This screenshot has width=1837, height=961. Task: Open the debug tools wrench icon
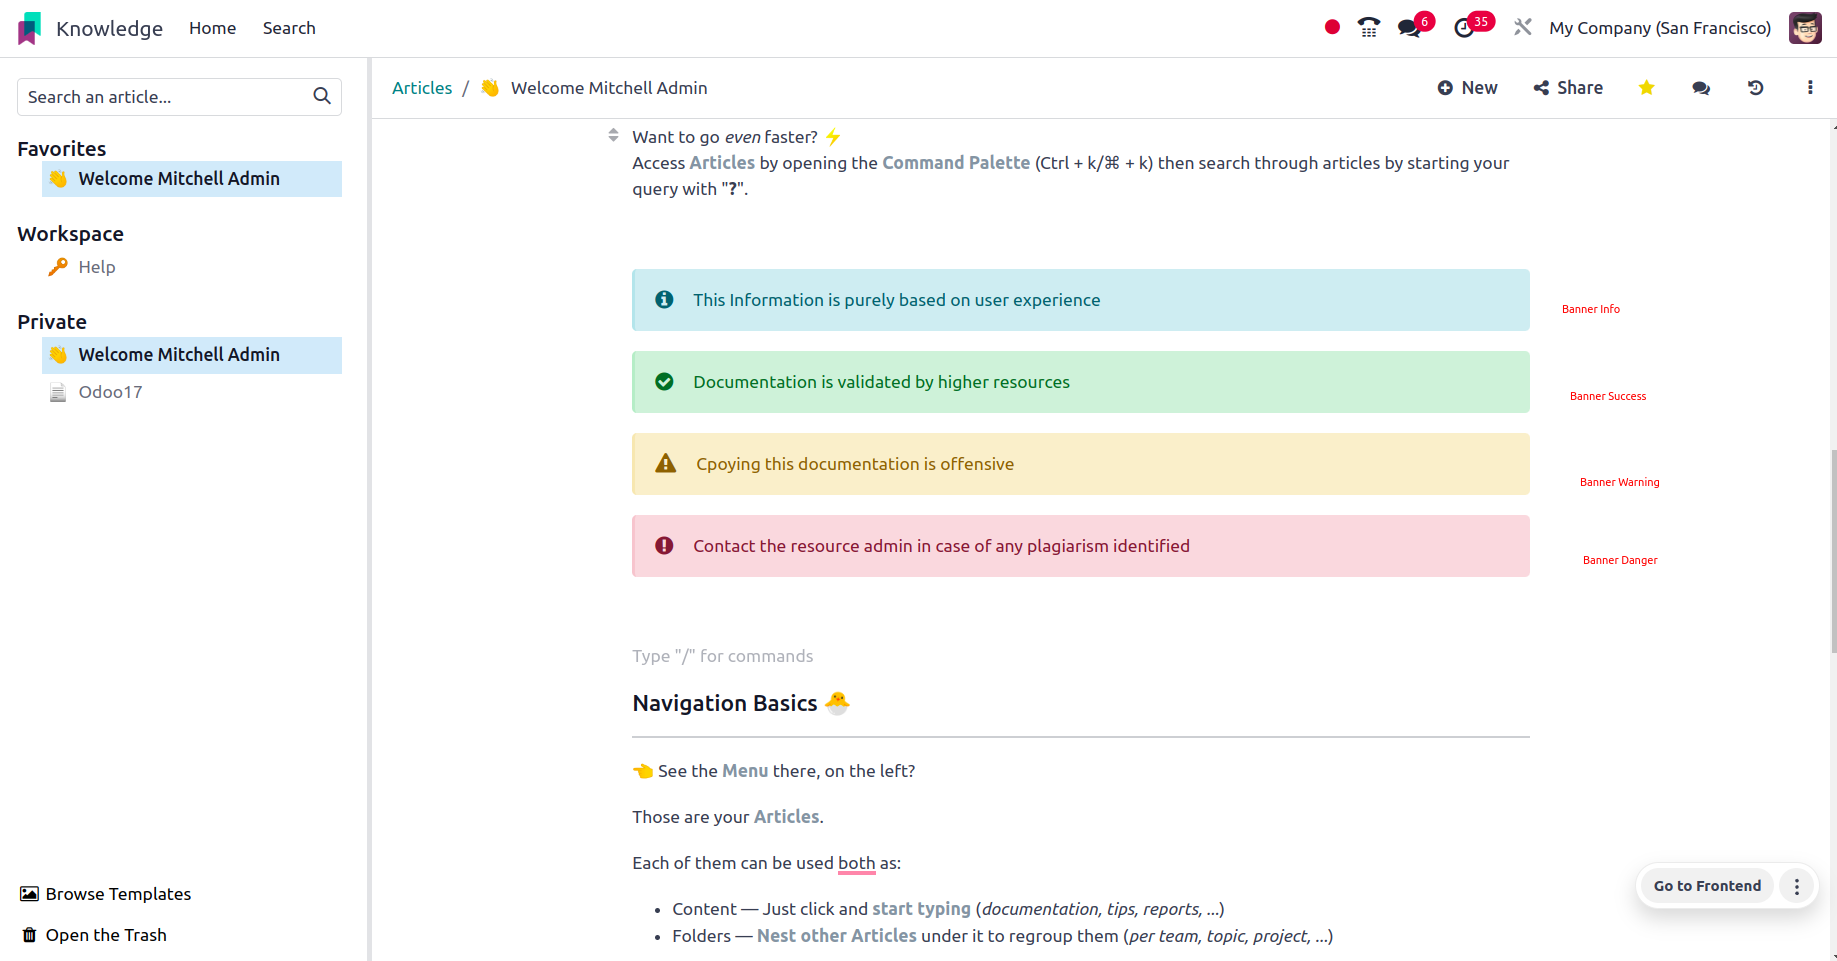(1523, 28)
